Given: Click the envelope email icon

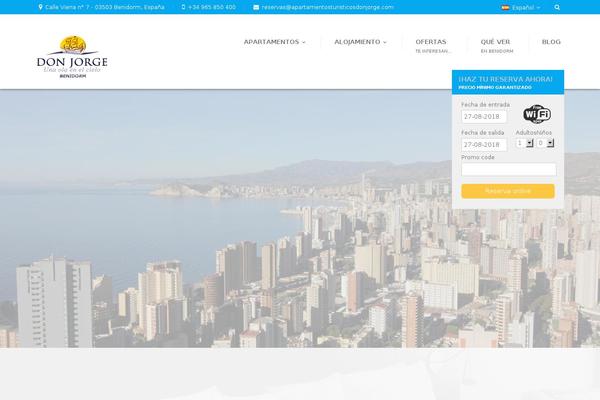Looking at the screenshot, I should [x=256, y=7].
